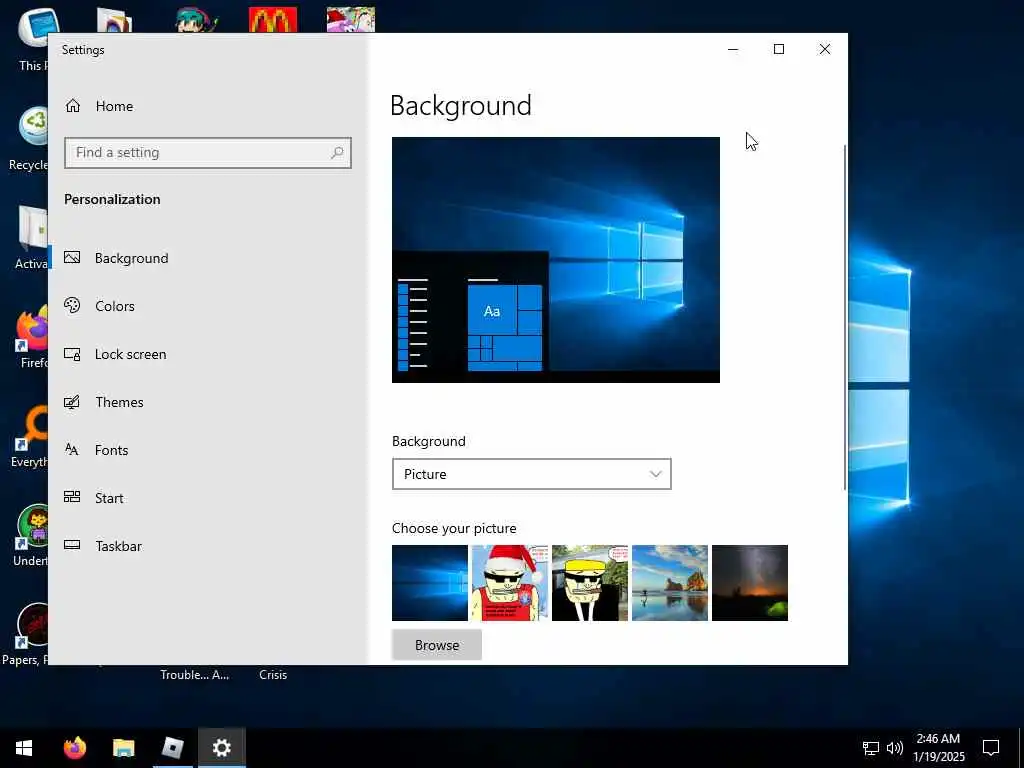Click the volume speaker icon
Image resolution: width=1024 pixels, height=768 pixels.
895,748
